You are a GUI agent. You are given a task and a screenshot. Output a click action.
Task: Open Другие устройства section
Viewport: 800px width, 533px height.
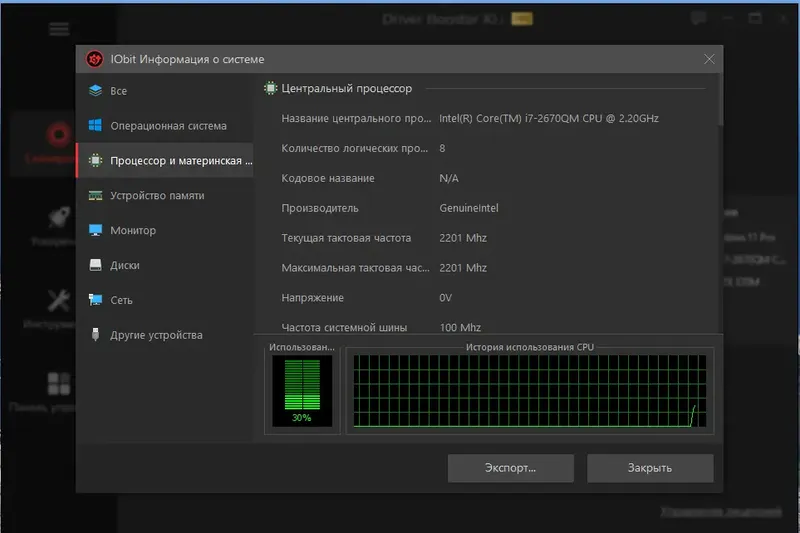[164, 335]
